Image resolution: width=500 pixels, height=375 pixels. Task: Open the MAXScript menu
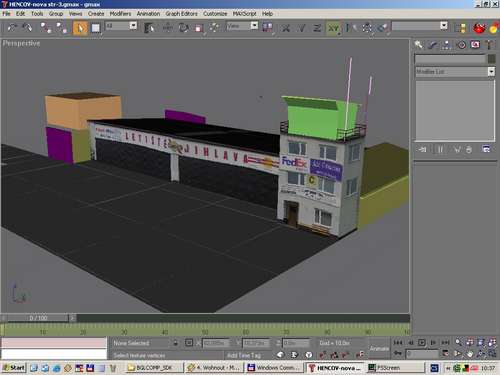tap(245, 14)
